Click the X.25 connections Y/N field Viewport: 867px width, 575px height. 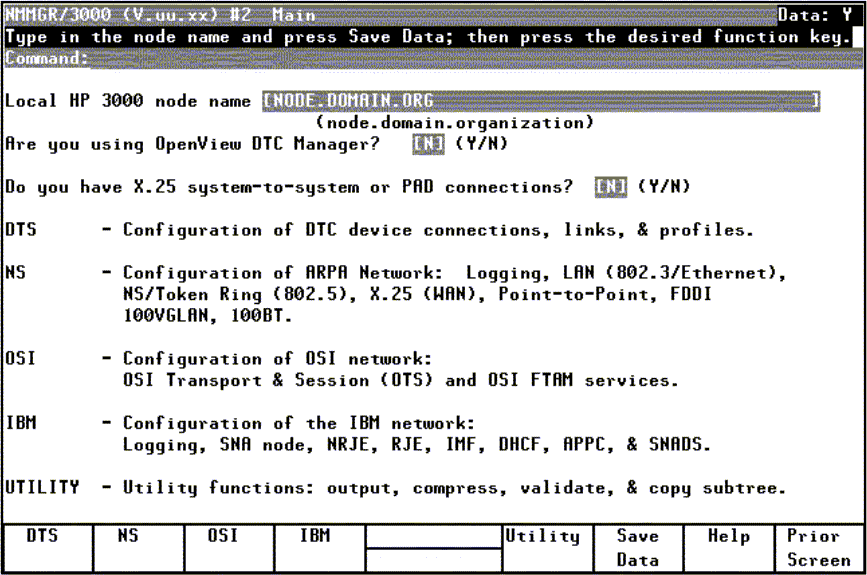coord(611,187)
